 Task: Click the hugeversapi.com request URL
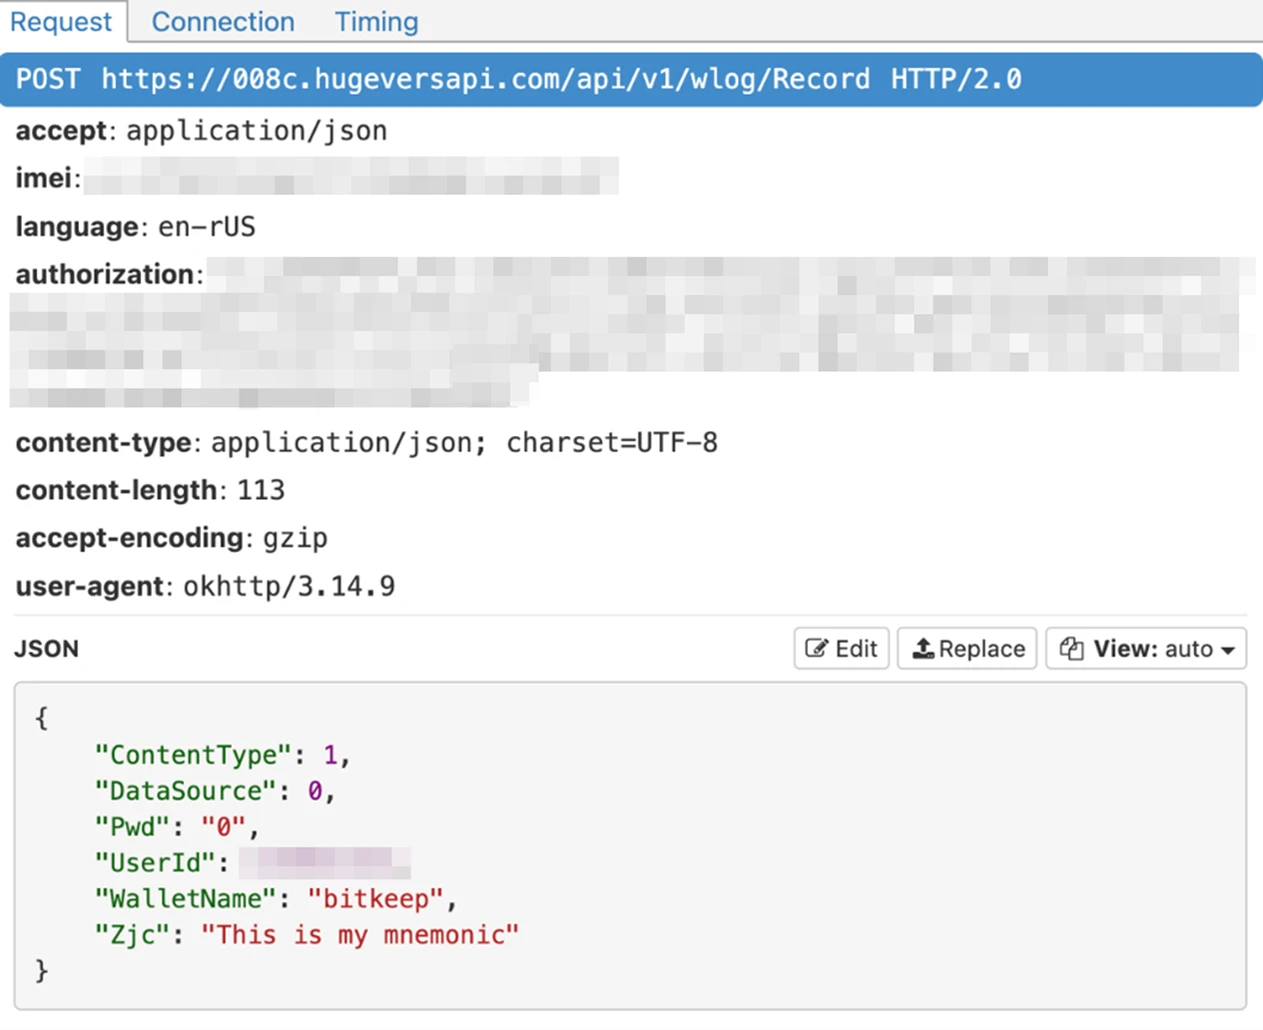tap(485, 80)
